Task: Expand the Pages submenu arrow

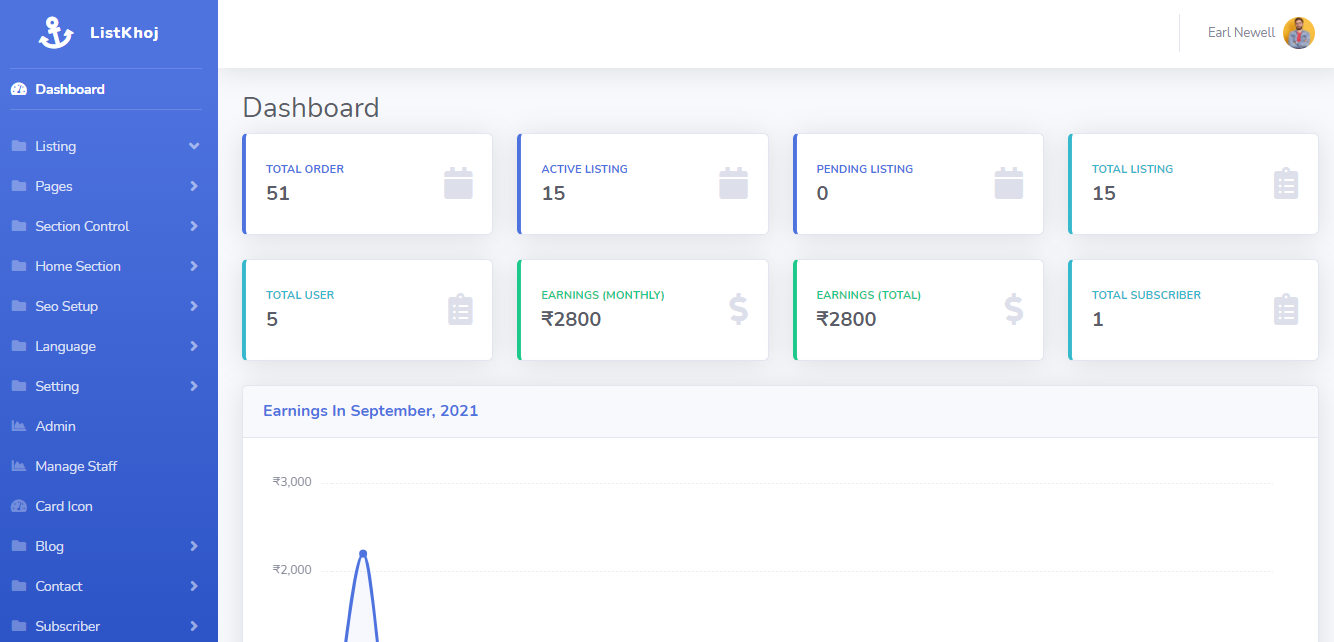Action: 194,186
